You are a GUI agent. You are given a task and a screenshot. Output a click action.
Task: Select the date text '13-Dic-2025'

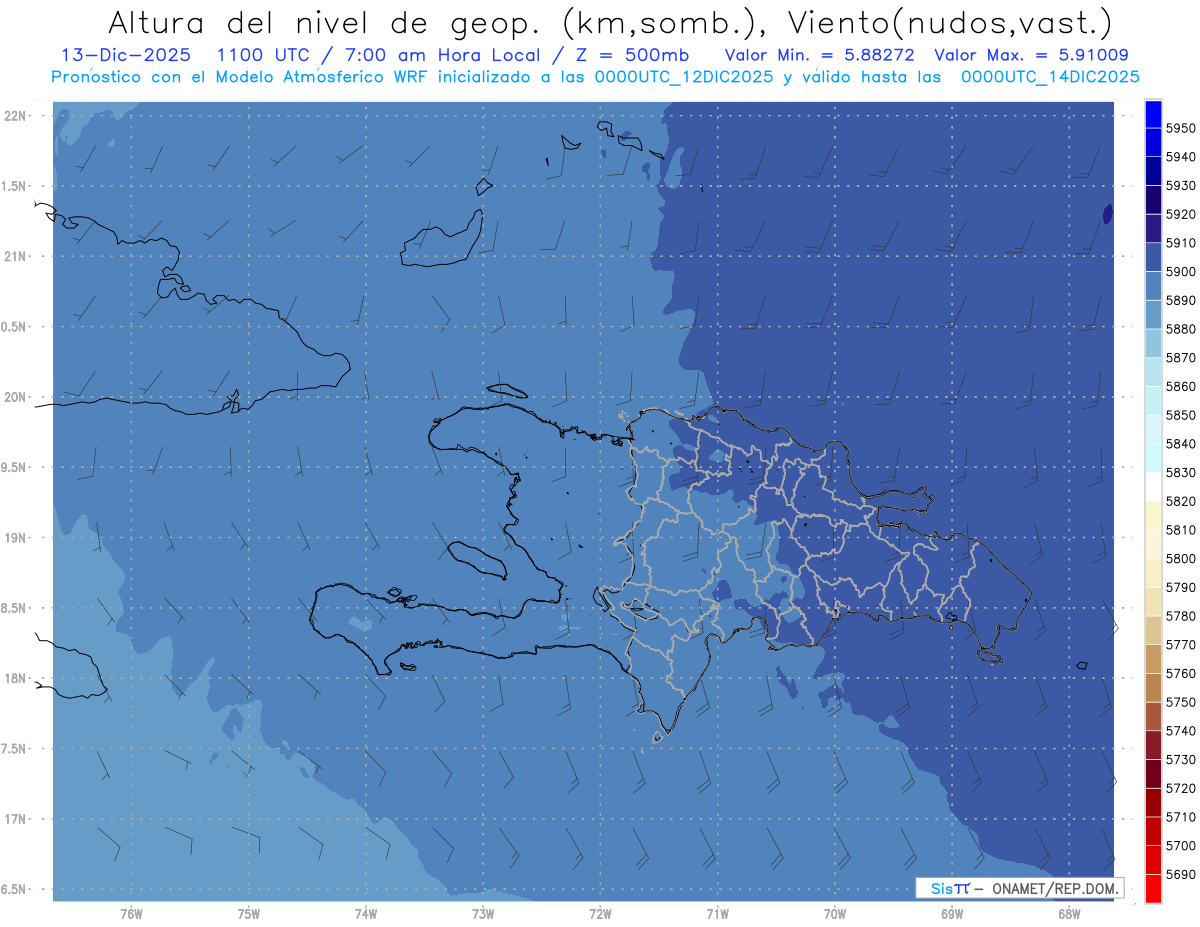coord(124,55)
